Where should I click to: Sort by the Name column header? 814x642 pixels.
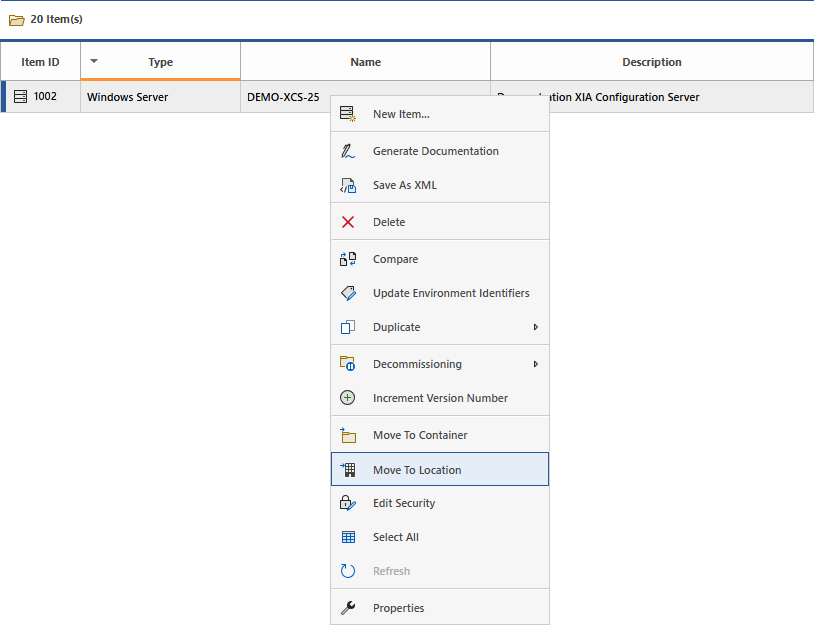[365, 62]
